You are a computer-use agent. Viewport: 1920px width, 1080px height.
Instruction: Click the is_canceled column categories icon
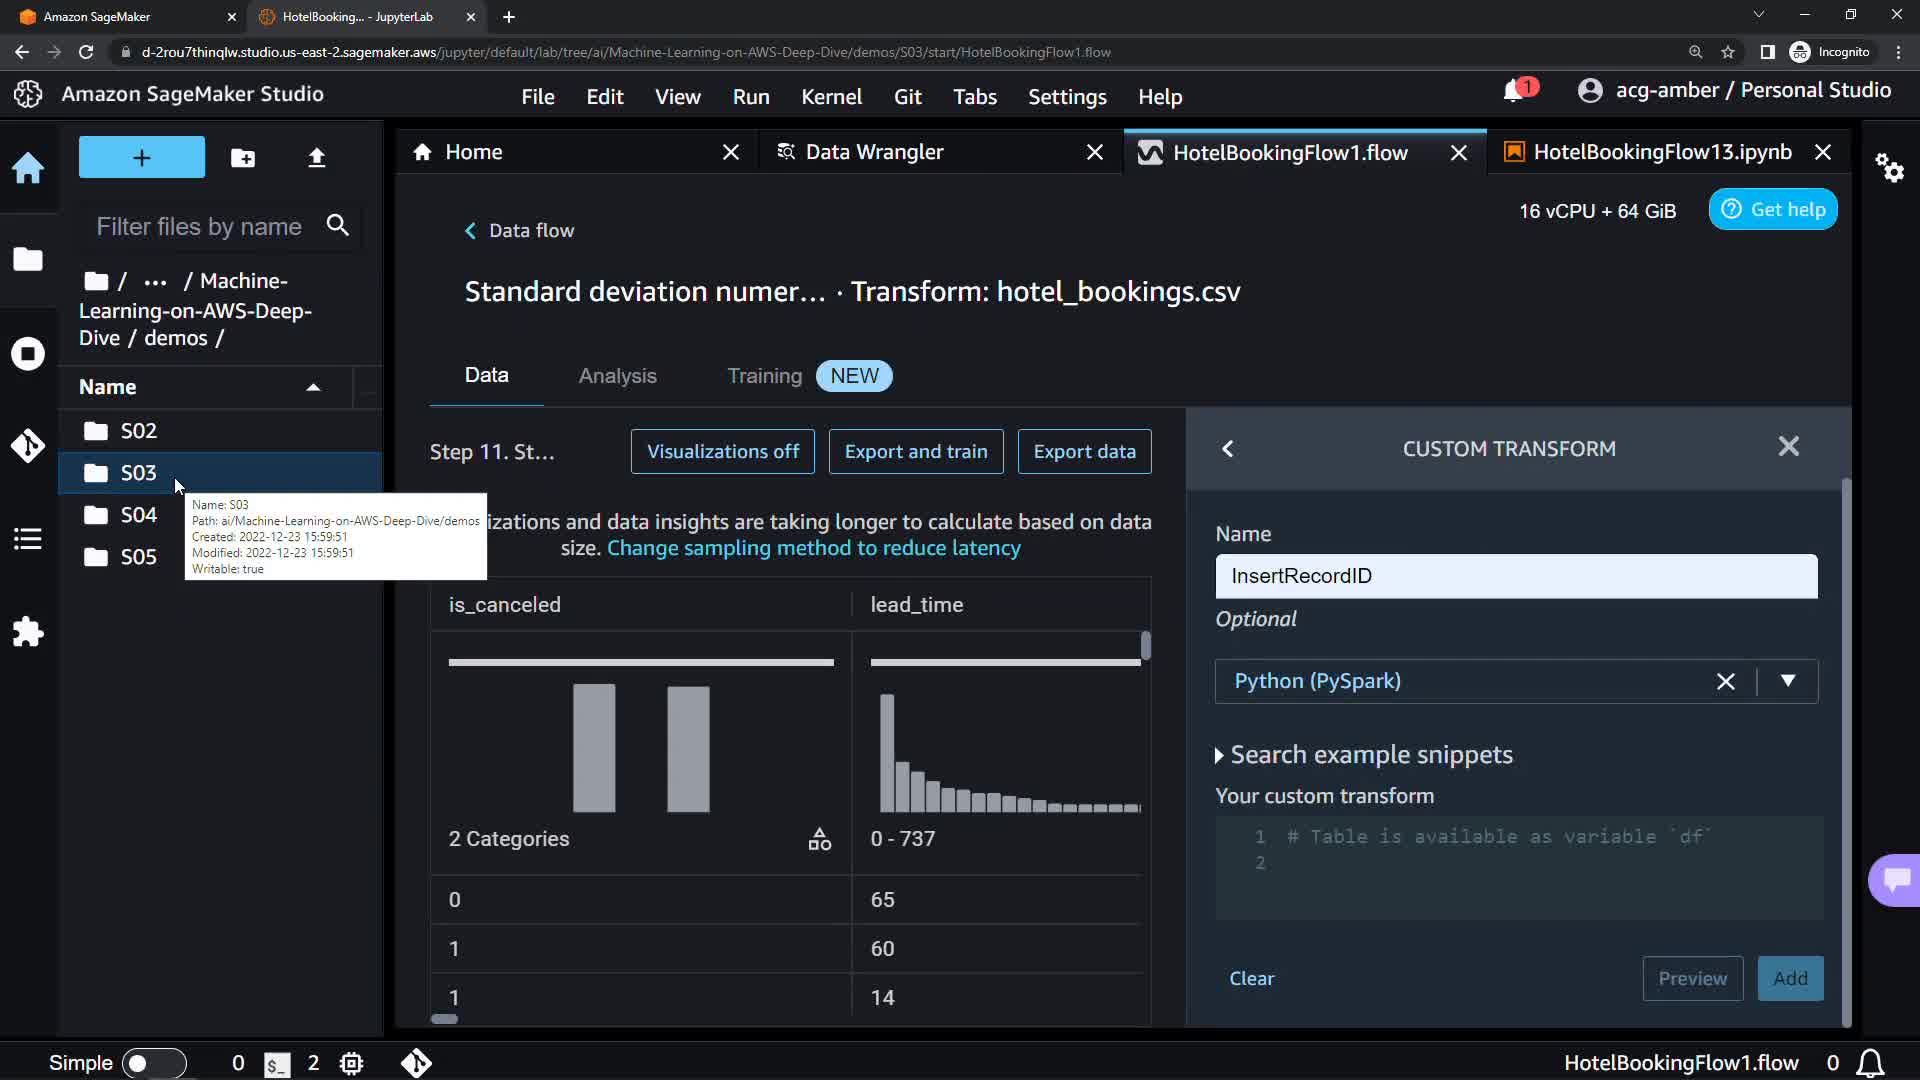tap(819, 839)
